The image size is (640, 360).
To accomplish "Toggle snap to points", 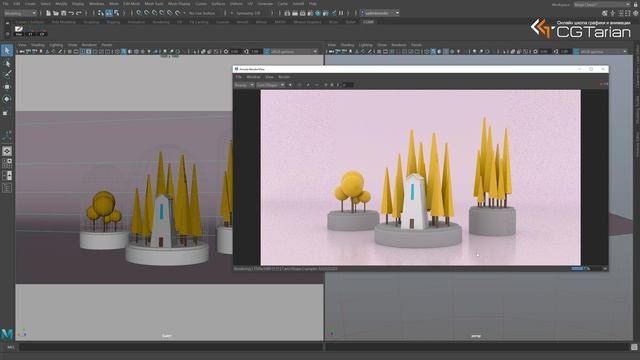I will pos(155,13).
